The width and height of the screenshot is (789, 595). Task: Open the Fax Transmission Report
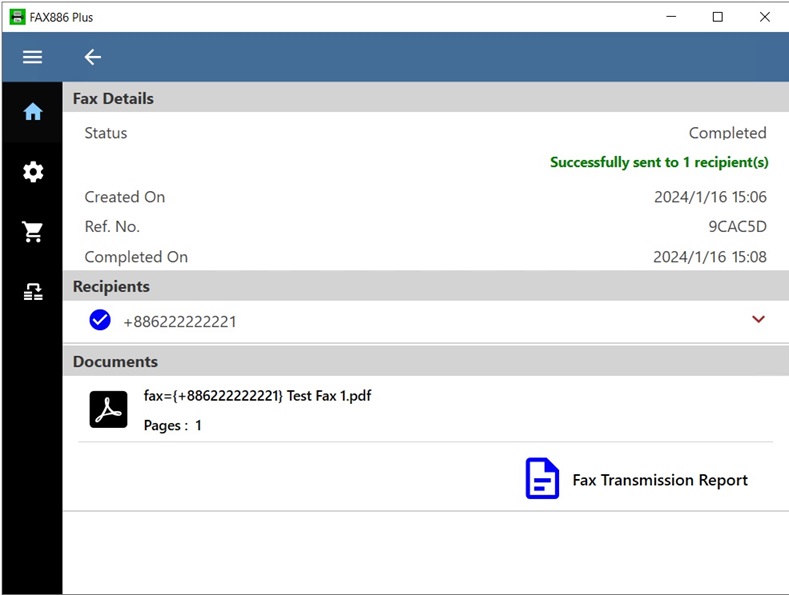coord(660,480)
